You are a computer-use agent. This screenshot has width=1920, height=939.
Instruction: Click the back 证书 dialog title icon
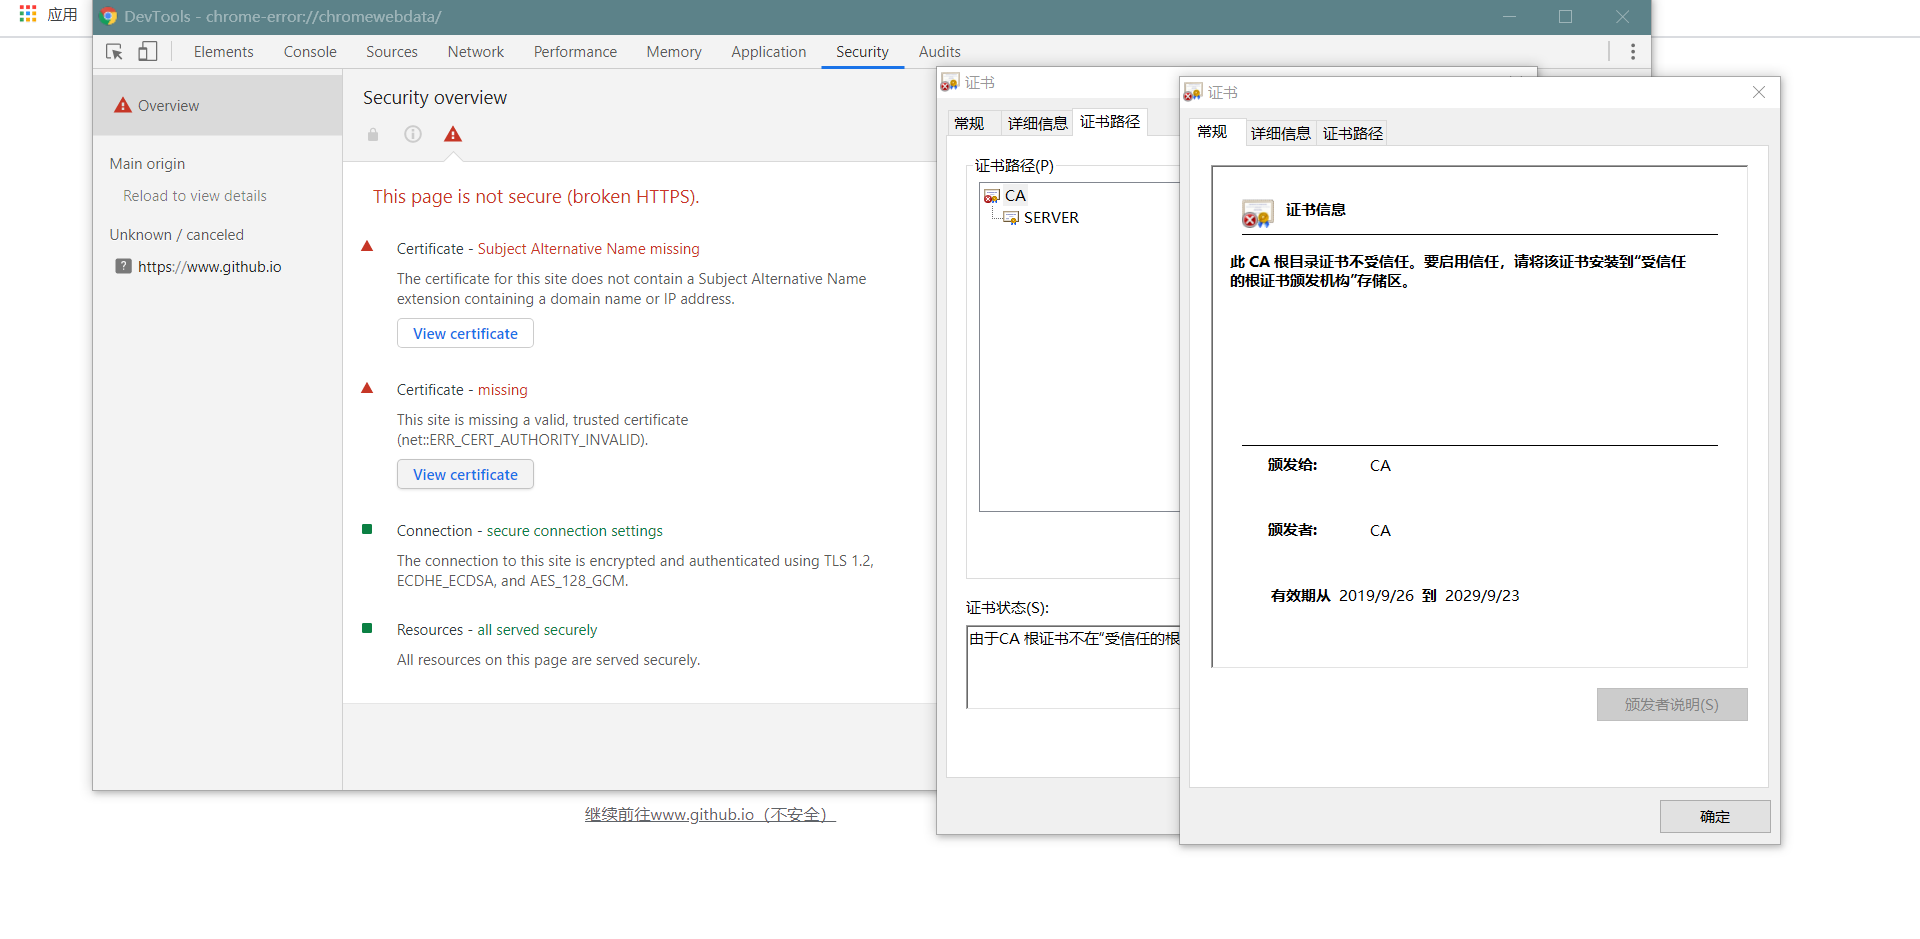[x=950, y=82]
